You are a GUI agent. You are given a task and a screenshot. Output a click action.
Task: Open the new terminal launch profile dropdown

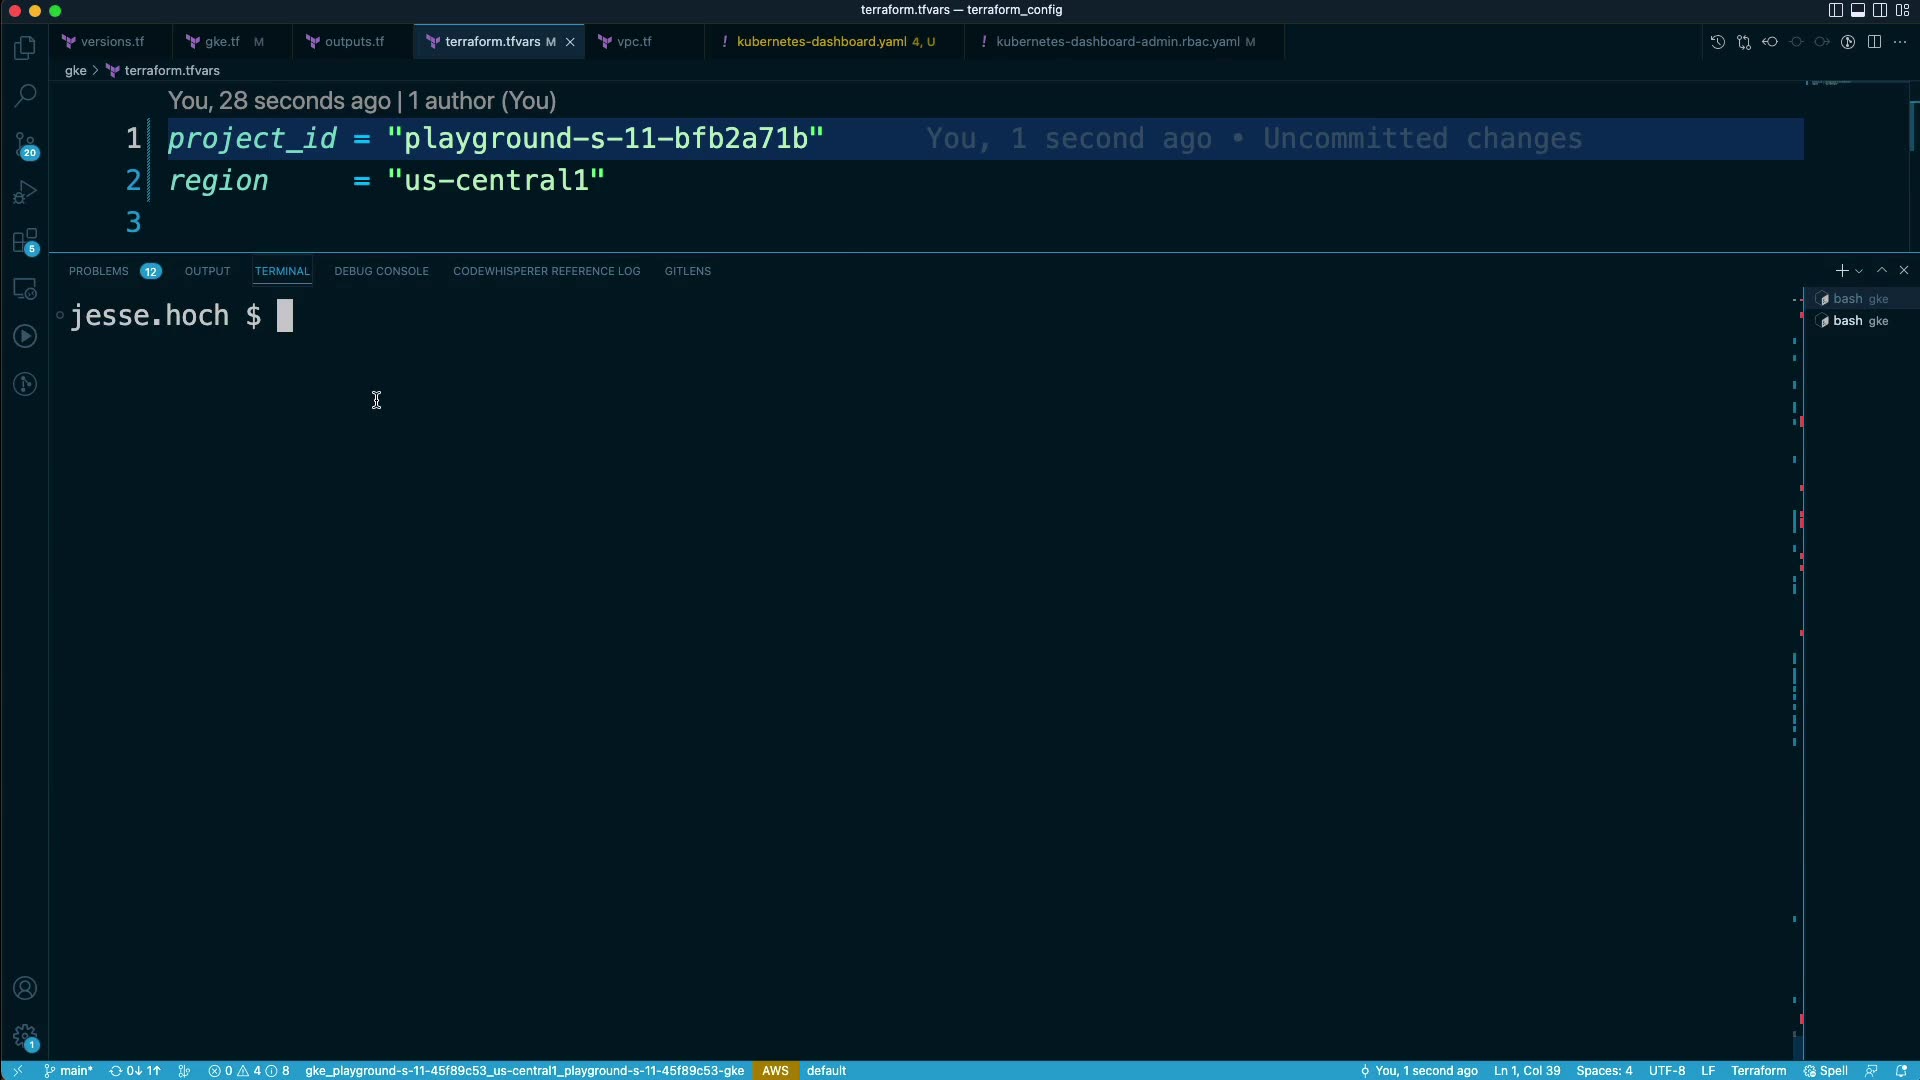(1859, 271)
